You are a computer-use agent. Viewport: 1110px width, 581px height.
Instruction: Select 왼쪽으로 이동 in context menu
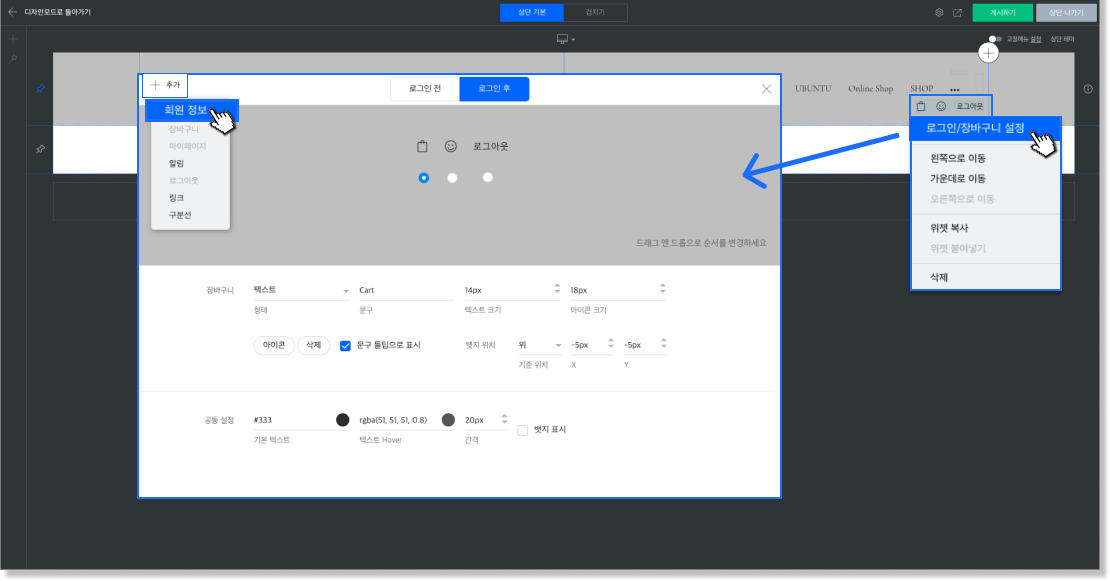point(958,159)
